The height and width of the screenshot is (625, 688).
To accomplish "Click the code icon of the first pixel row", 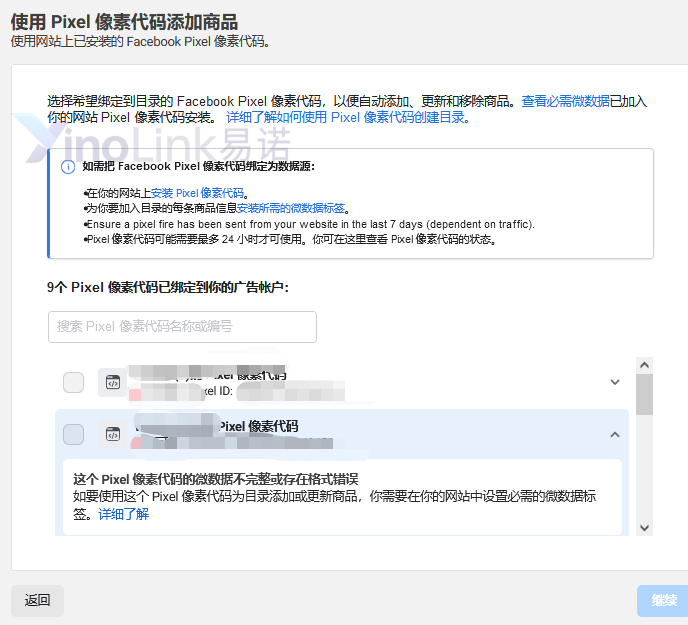I will (x=113, y=382).
